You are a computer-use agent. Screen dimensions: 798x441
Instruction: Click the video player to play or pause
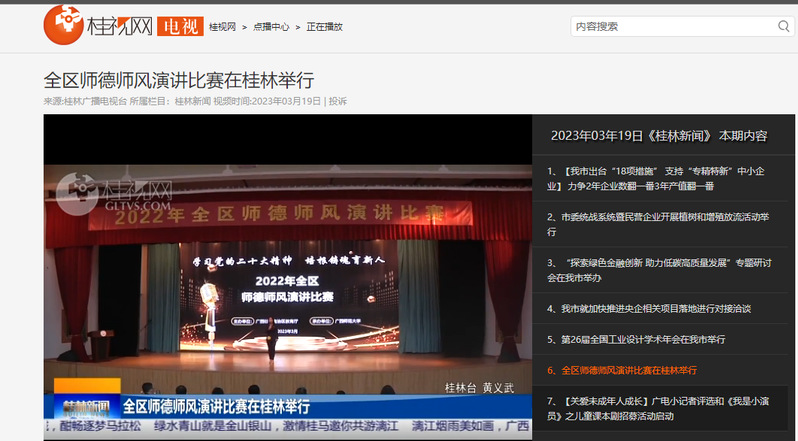(x=286, y=280)
